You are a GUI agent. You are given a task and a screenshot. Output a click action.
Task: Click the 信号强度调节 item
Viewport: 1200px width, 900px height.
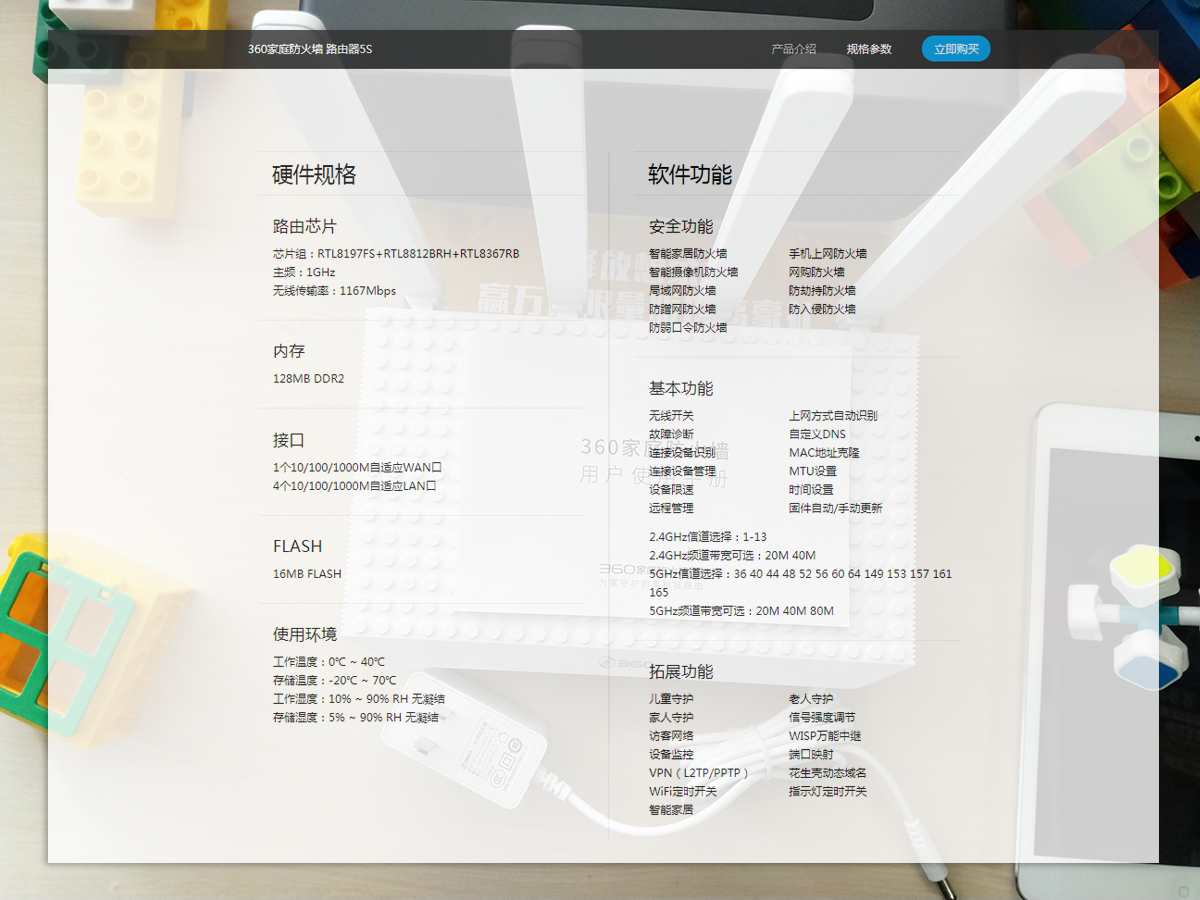click(822, 718)
